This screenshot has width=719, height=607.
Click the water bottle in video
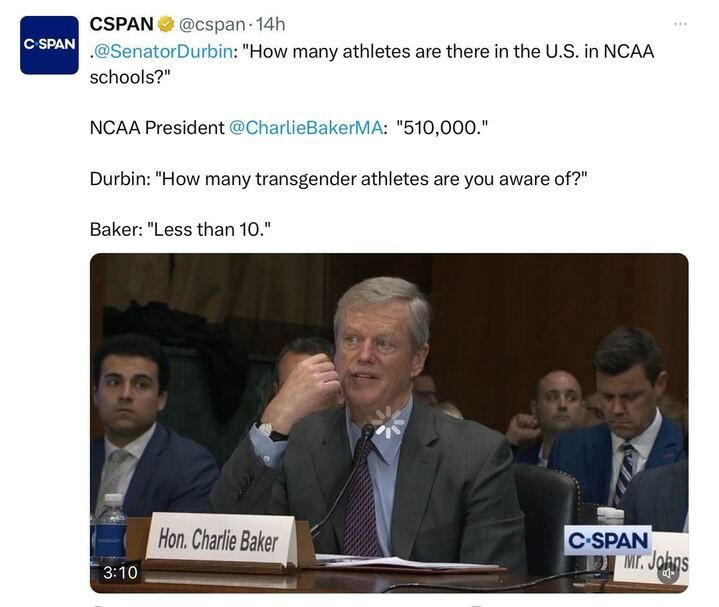(110, 528)
